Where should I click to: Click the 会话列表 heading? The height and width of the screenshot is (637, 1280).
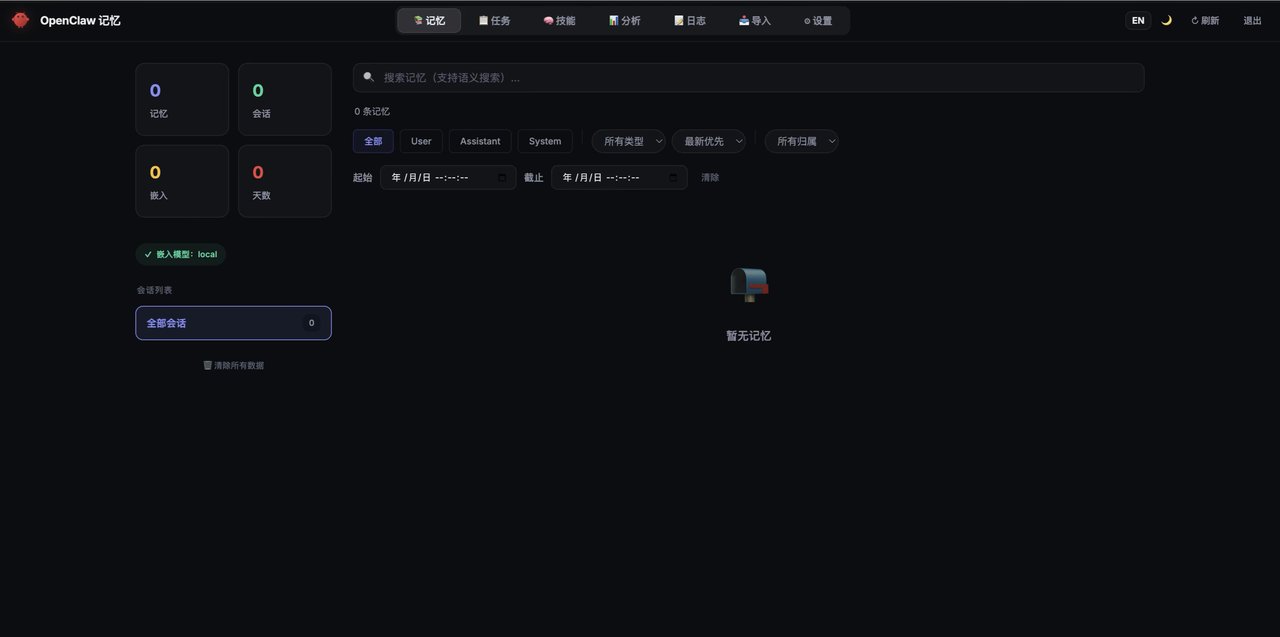coord(155,290)
